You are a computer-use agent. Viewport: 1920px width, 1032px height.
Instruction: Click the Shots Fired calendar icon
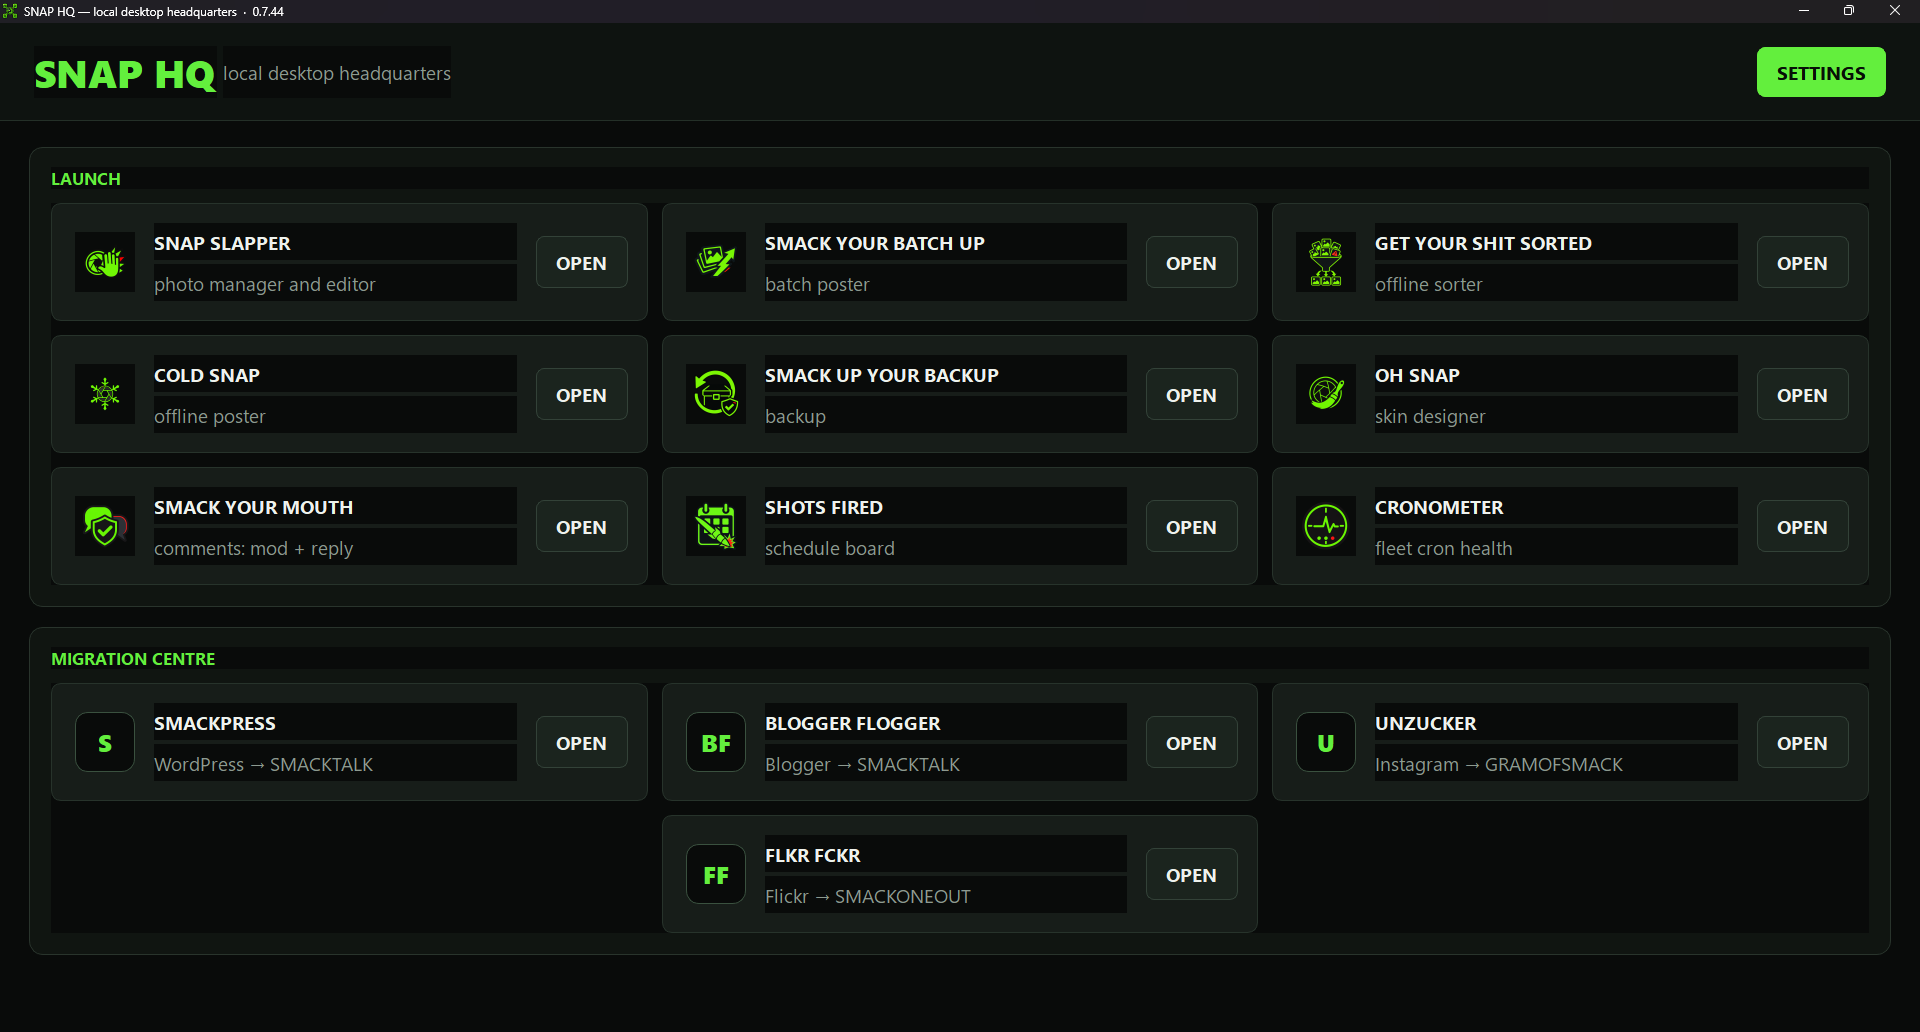click(x=716, y=526)
